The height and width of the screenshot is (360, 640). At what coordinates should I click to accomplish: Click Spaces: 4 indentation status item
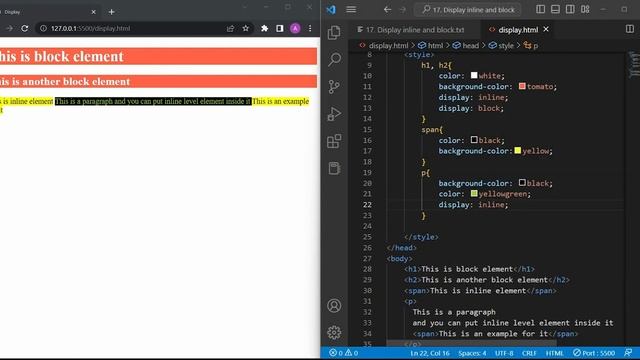pyautogui.click(x=472, y=353)
